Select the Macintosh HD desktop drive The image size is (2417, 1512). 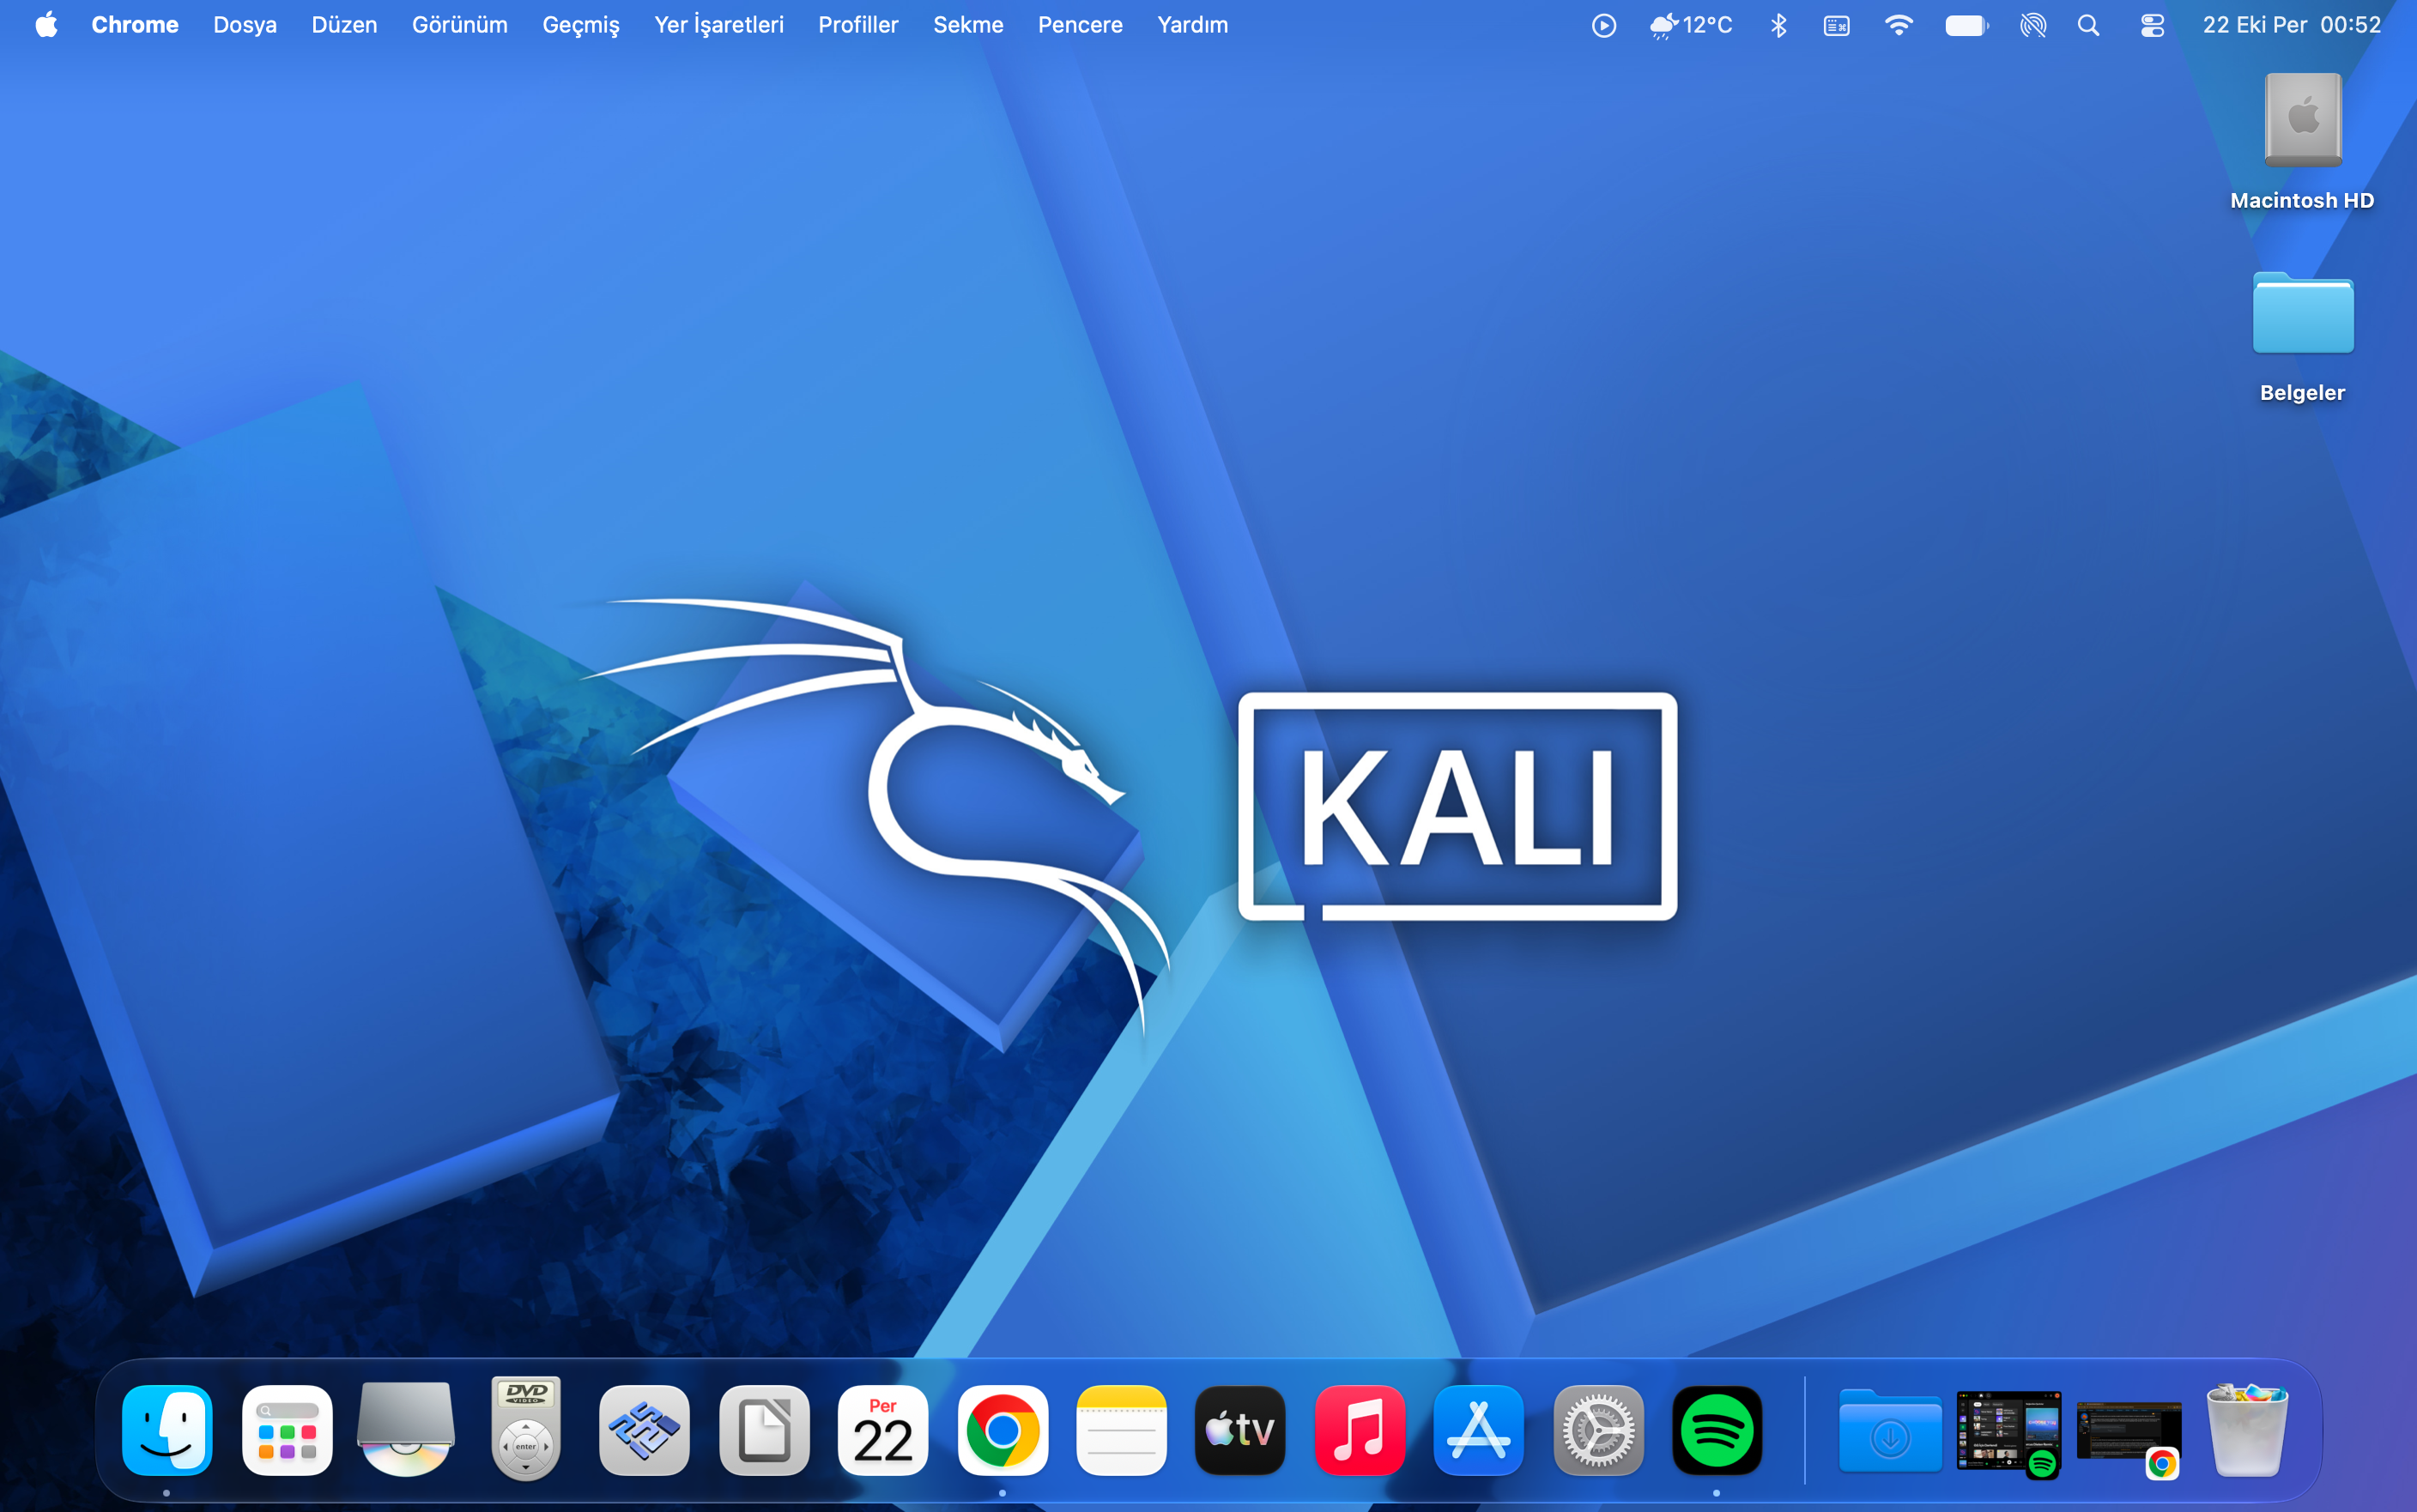2302,141
